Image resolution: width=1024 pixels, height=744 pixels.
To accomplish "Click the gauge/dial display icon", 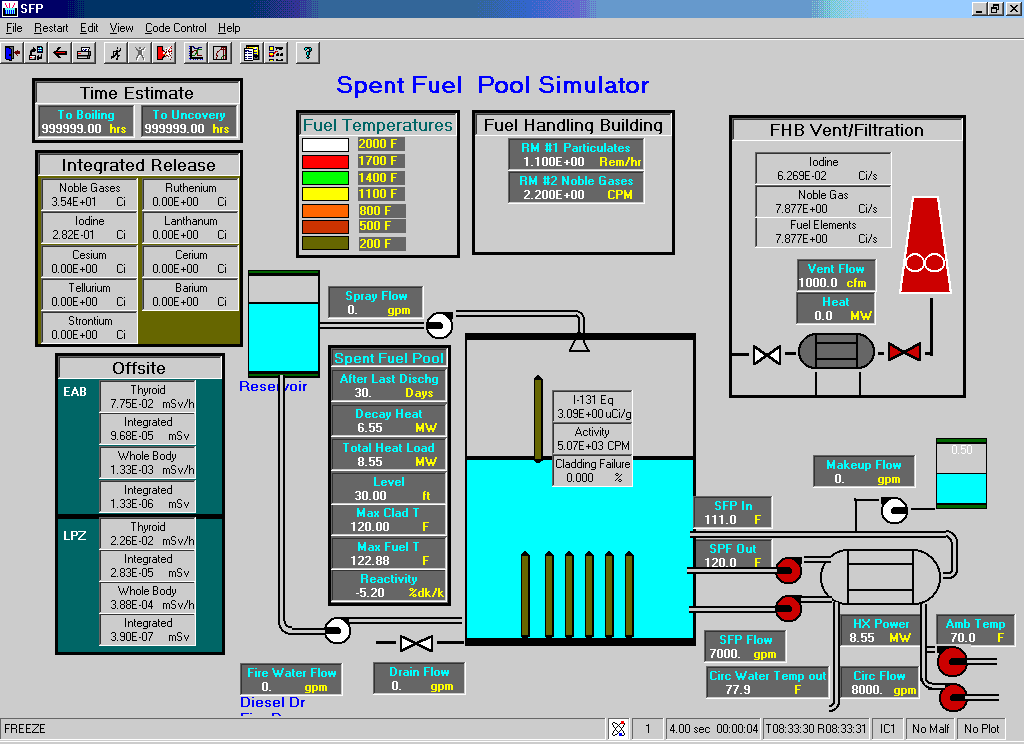I will [221, 52].
